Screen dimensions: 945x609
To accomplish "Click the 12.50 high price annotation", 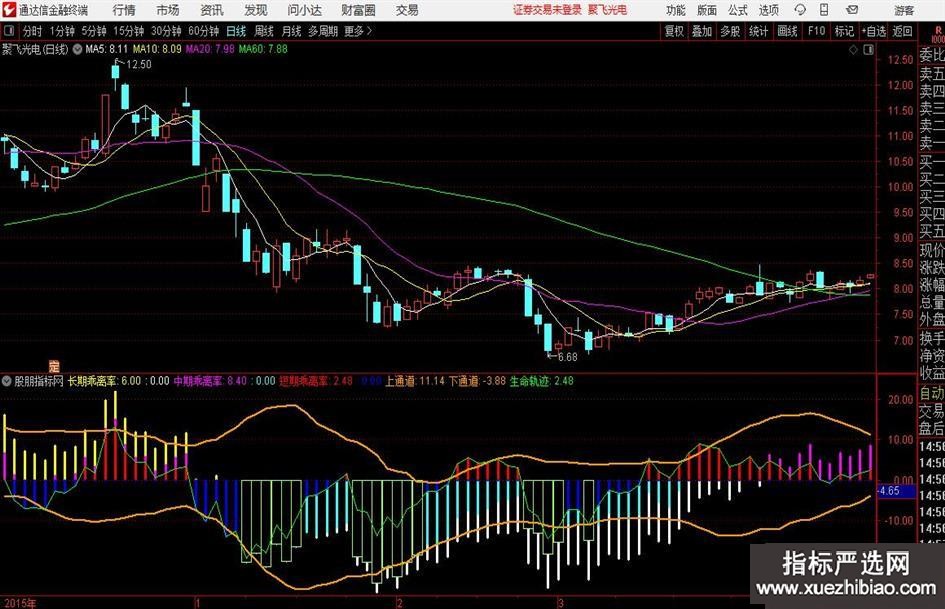I will [138, 64].
